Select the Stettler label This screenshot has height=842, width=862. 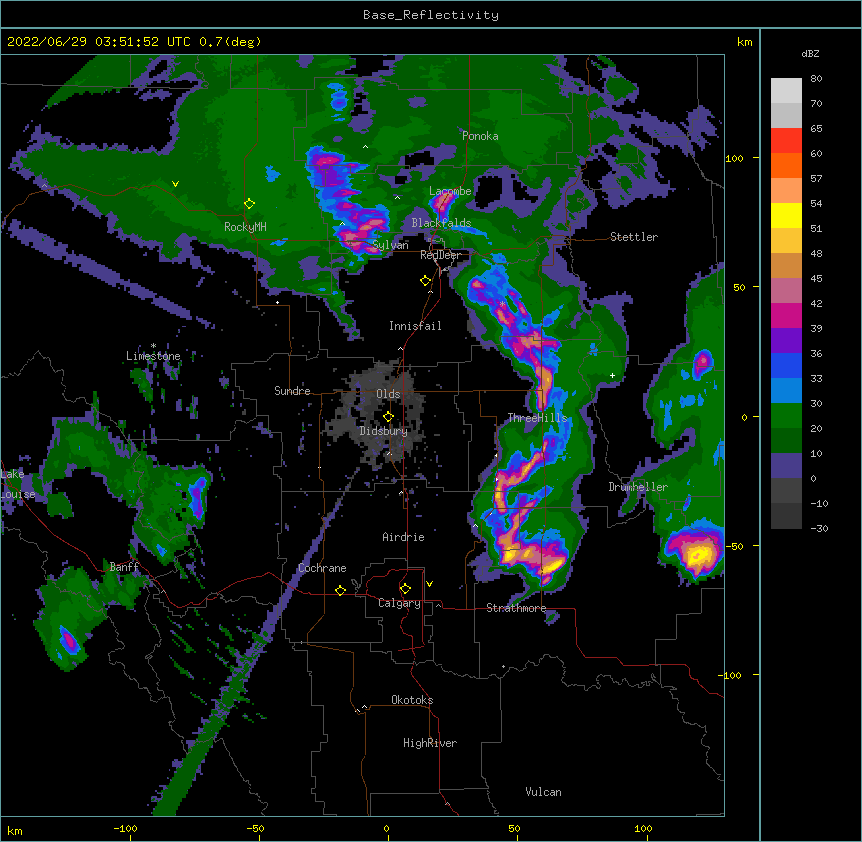pos(634,237)
